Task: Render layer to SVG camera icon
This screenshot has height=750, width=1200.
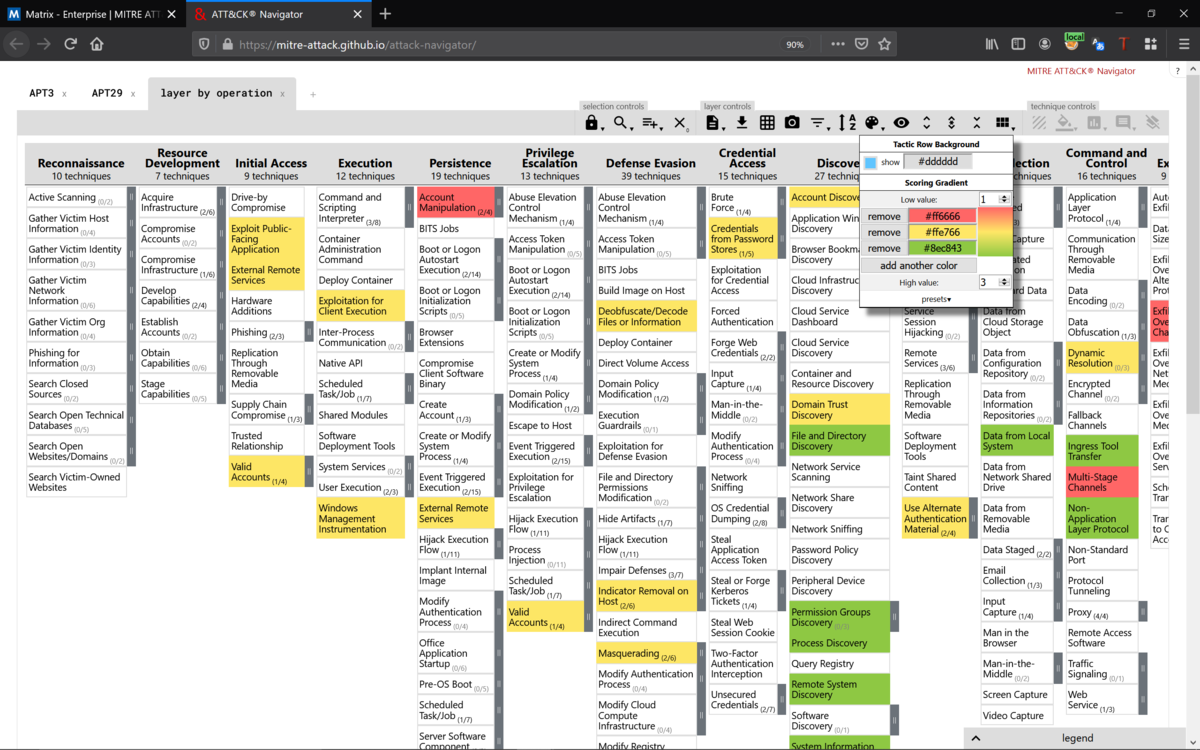Action: point(792,123)
